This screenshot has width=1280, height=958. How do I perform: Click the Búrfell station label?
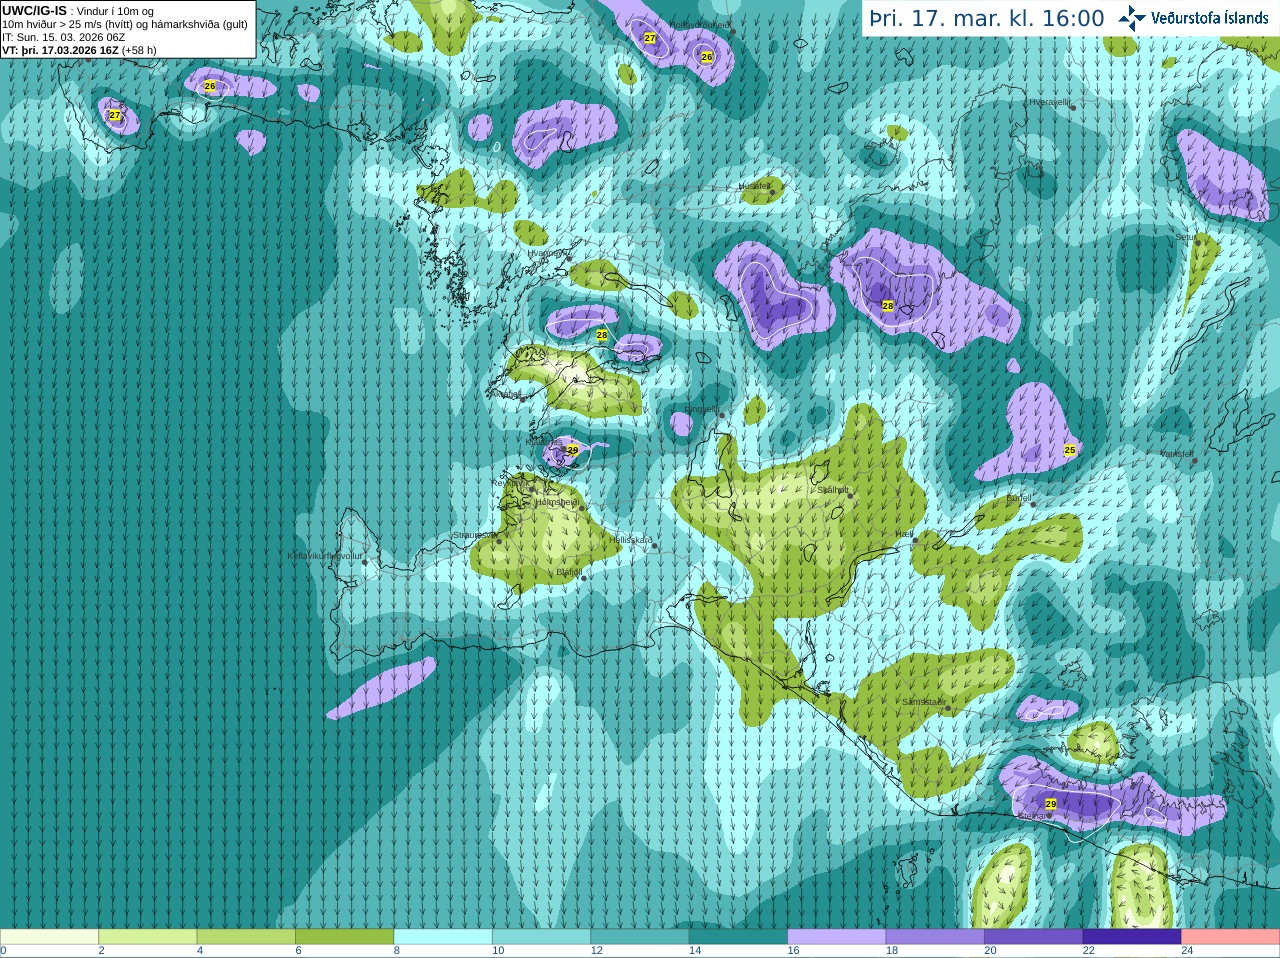(1019, 498)
